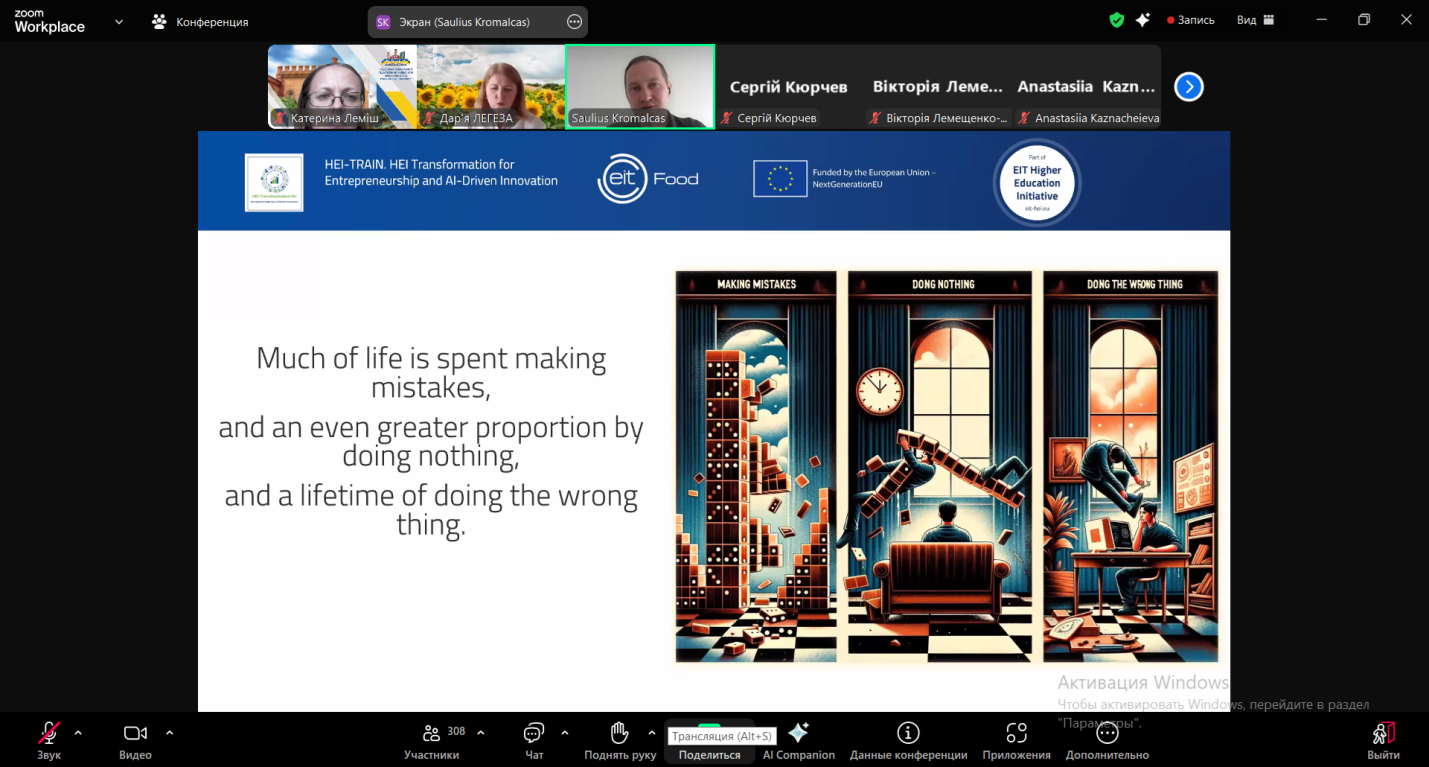
Task: Click the Doing Nothing illustration panel
Action: click(x=941, y=466)
